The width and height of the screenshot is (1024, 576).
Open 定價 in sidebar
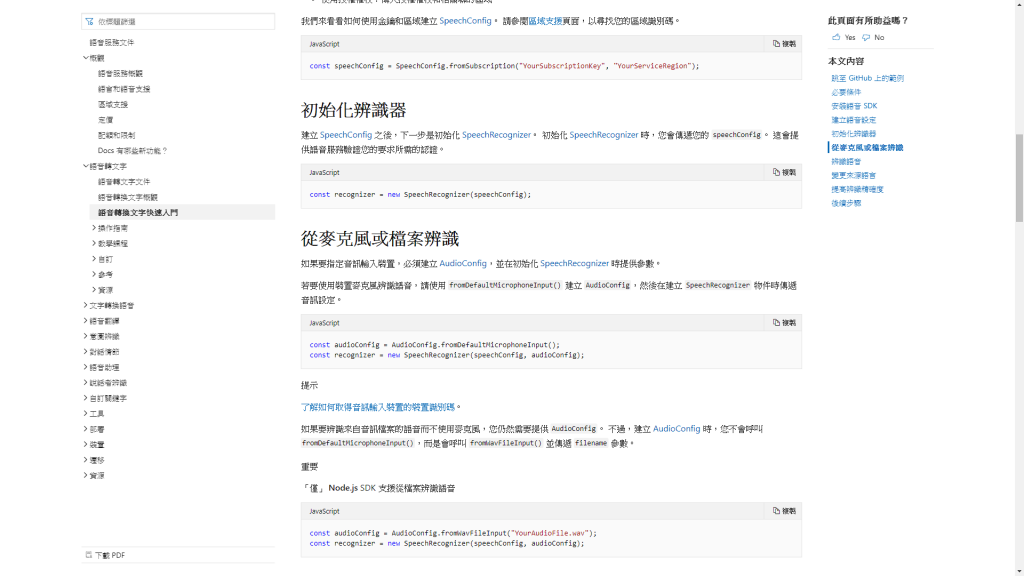[x=105, y=120]
